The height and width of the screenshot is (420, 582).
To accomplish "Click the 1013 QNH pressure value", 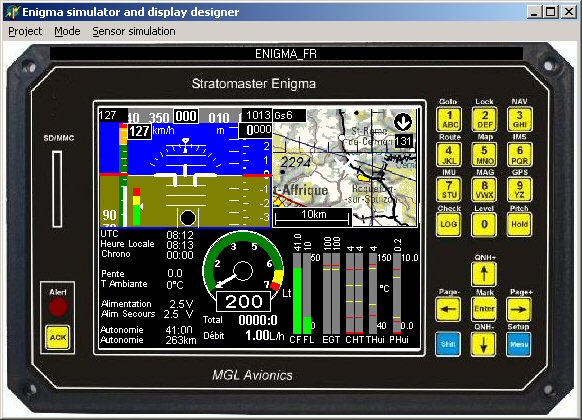I will tap(258, 115).
